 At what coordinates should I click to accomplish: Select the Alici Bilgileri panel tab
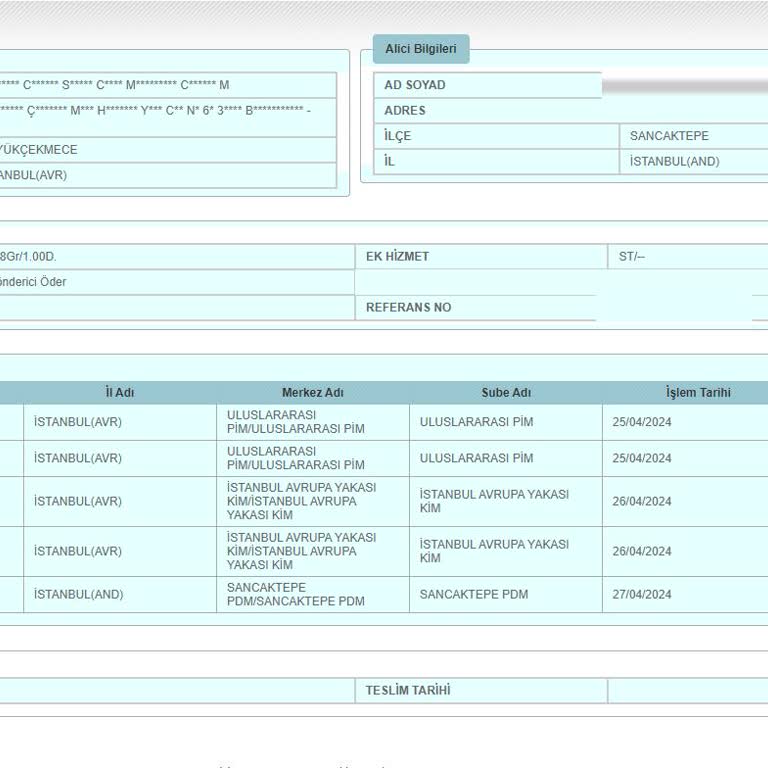tap(420, 49)
